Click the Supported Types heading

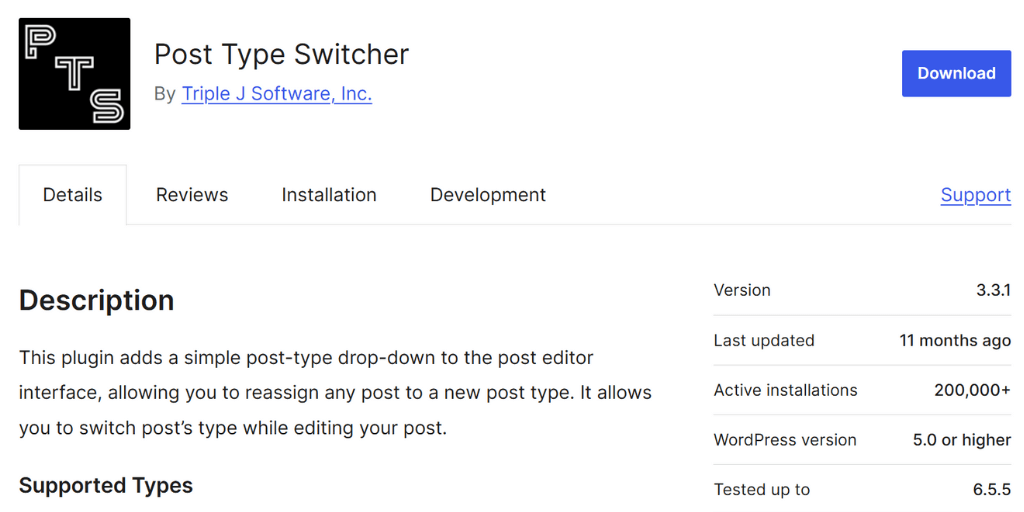[106, 485]
